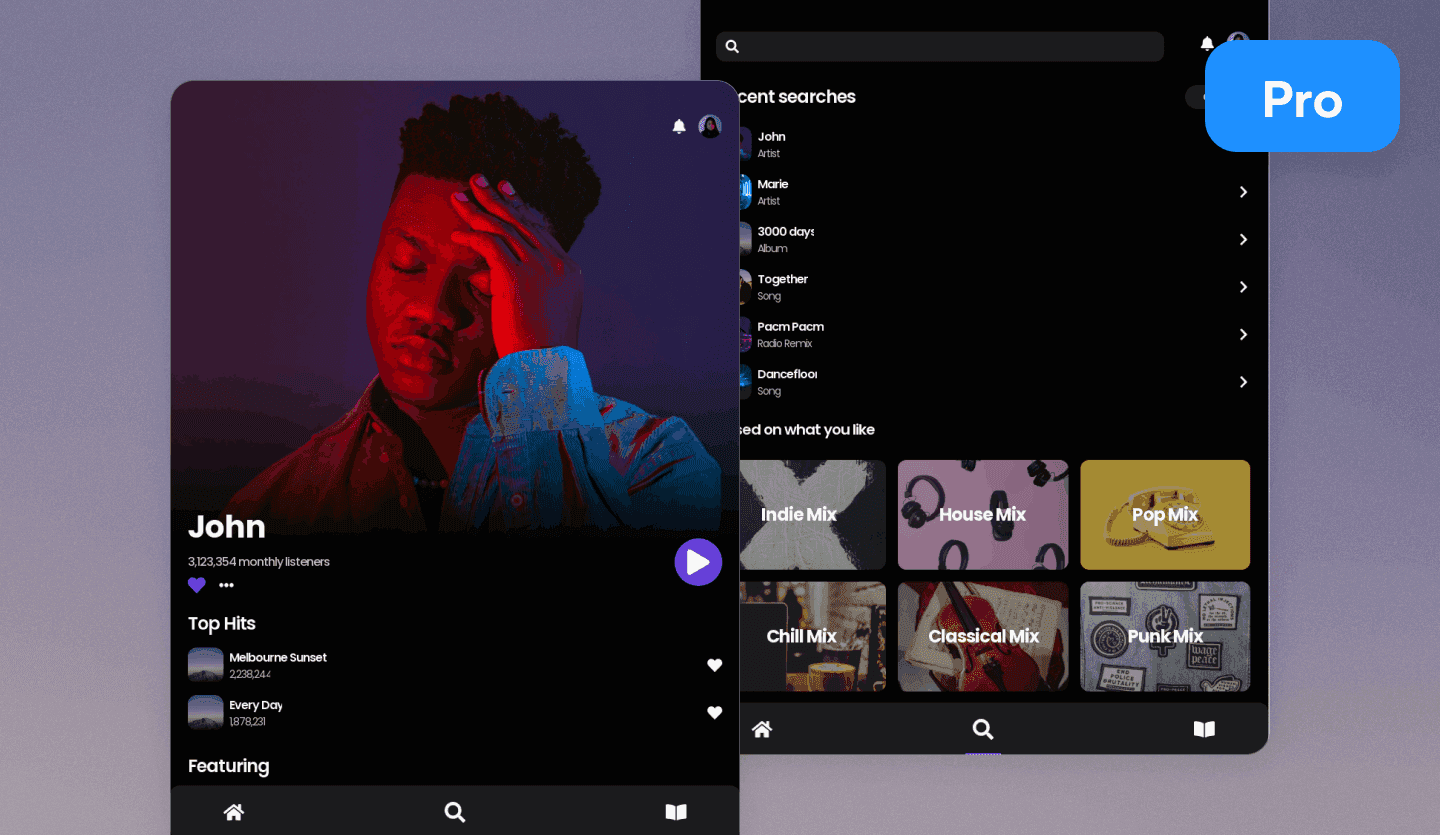Open the Every Day track thumbnail

[206, 713]
